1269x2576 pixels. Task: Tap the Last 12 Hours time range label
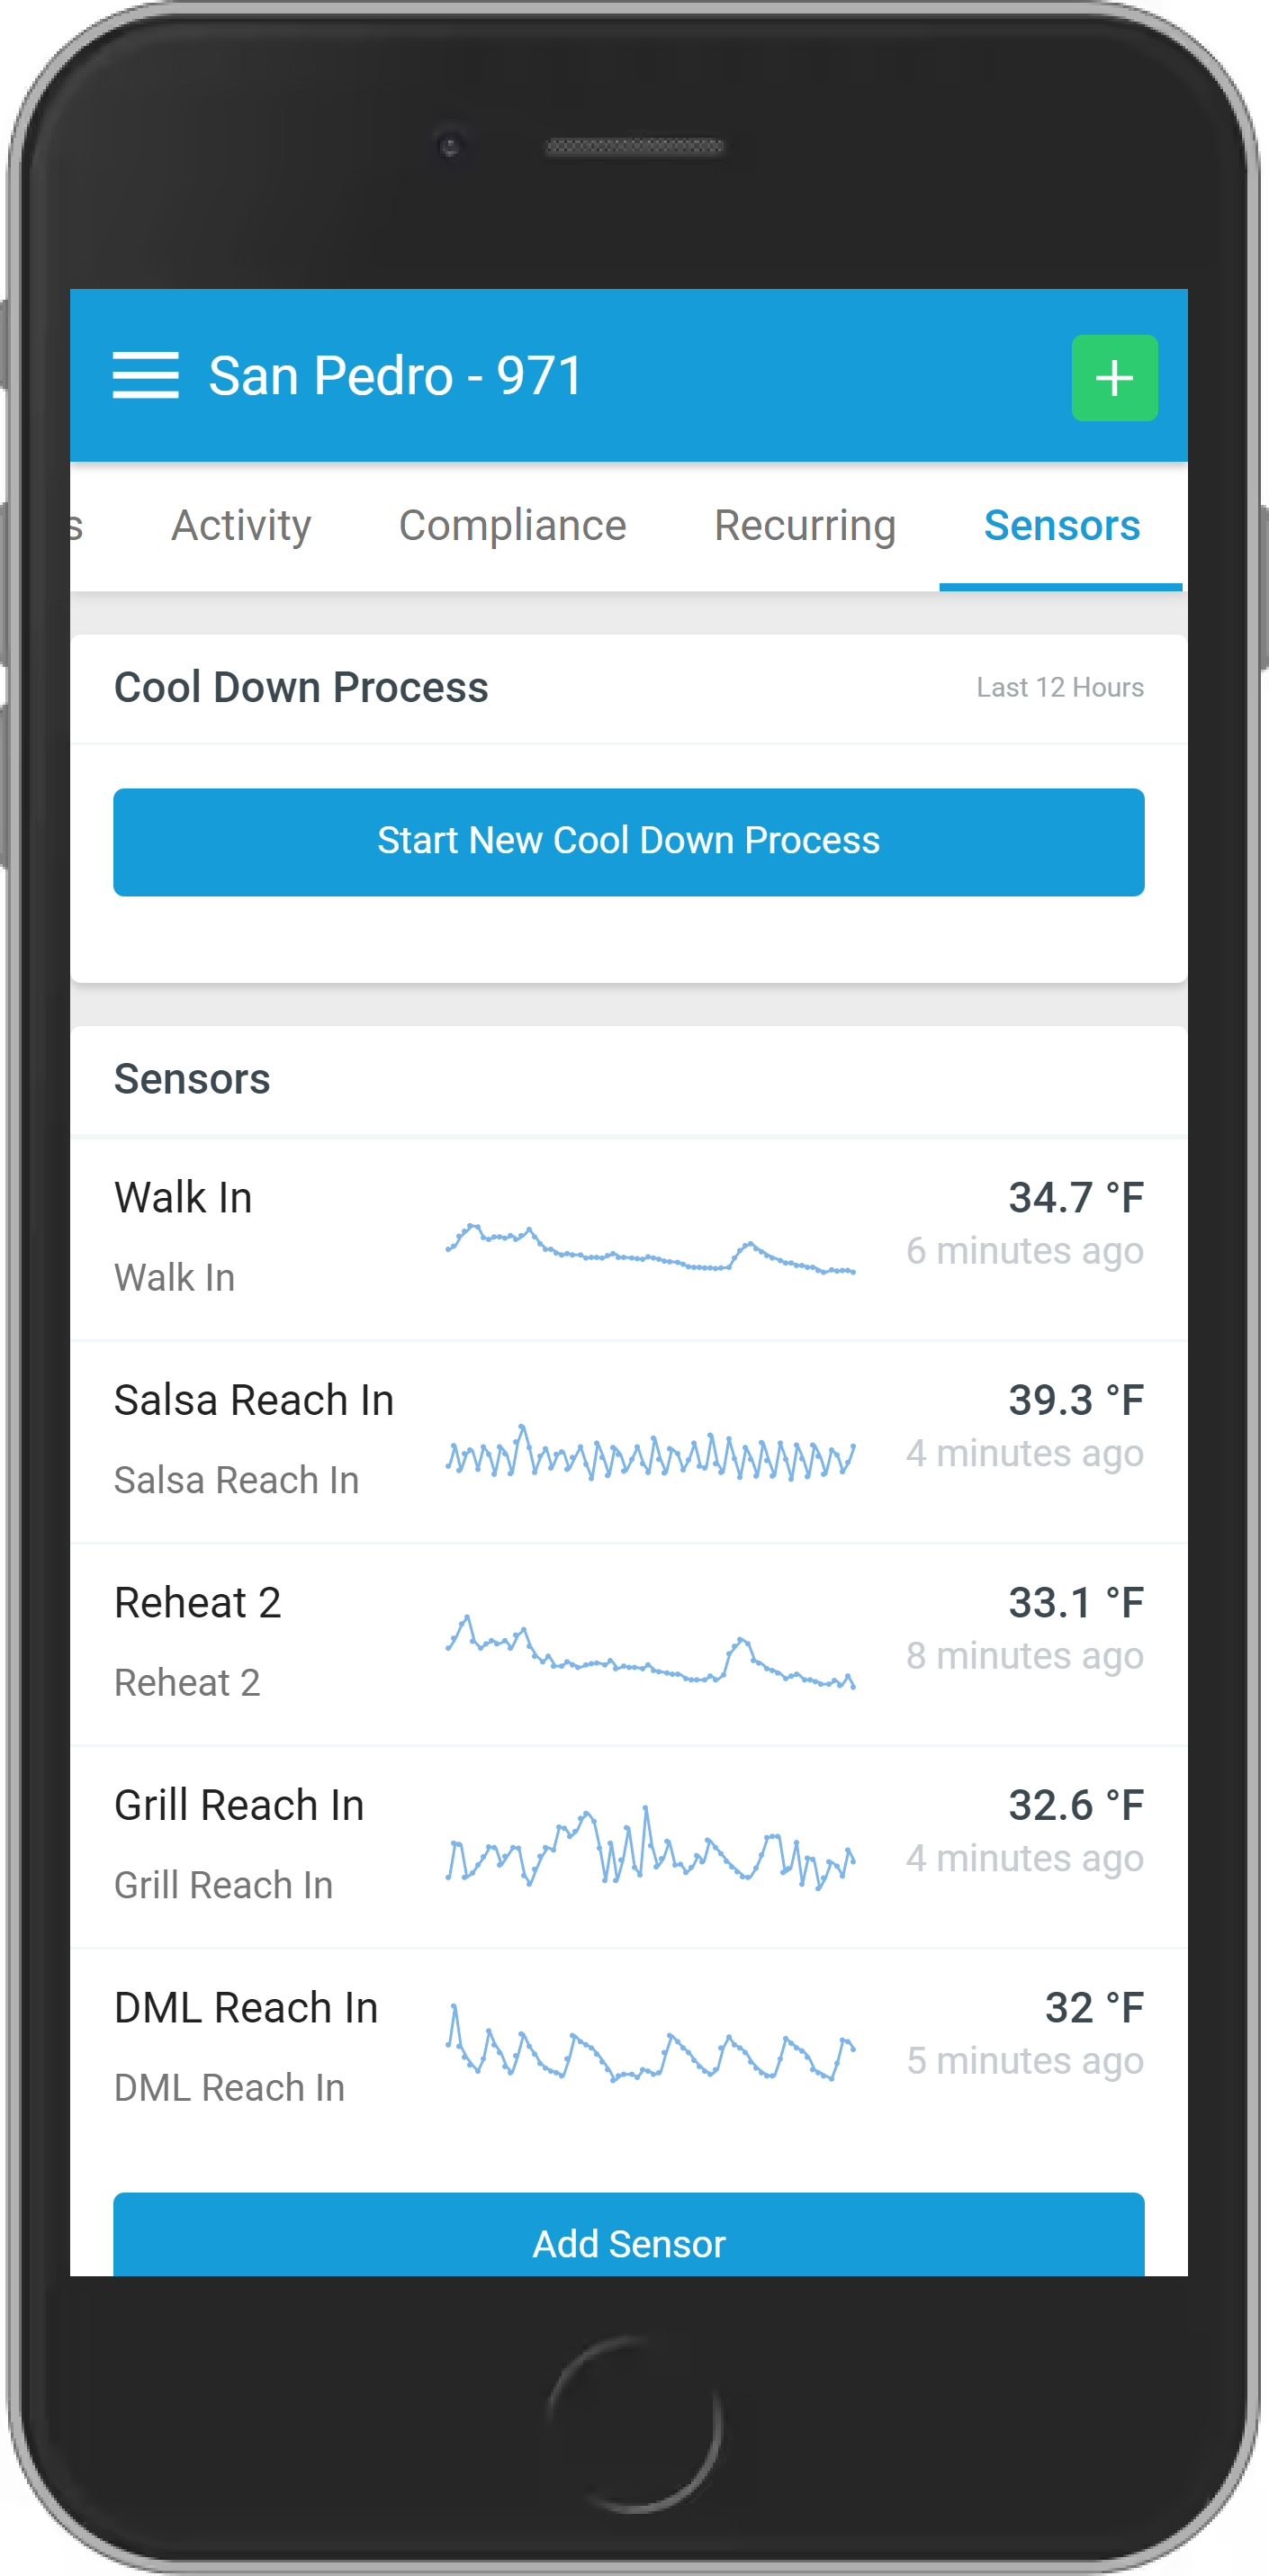(x=1059, y=687)
